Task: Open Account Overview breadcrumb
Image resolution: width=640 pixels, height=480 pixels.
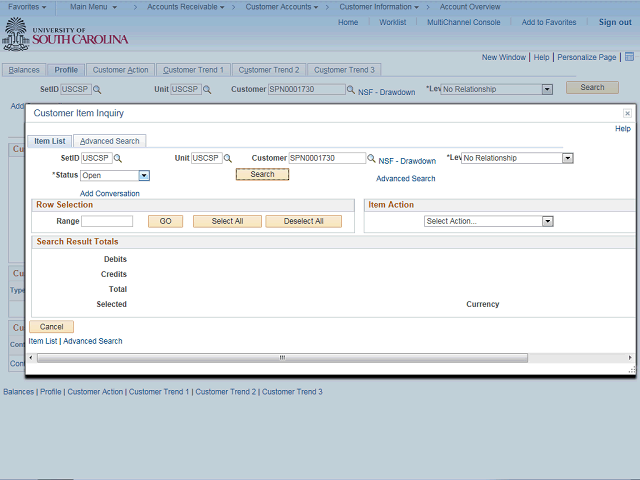Action: point(470,7)
